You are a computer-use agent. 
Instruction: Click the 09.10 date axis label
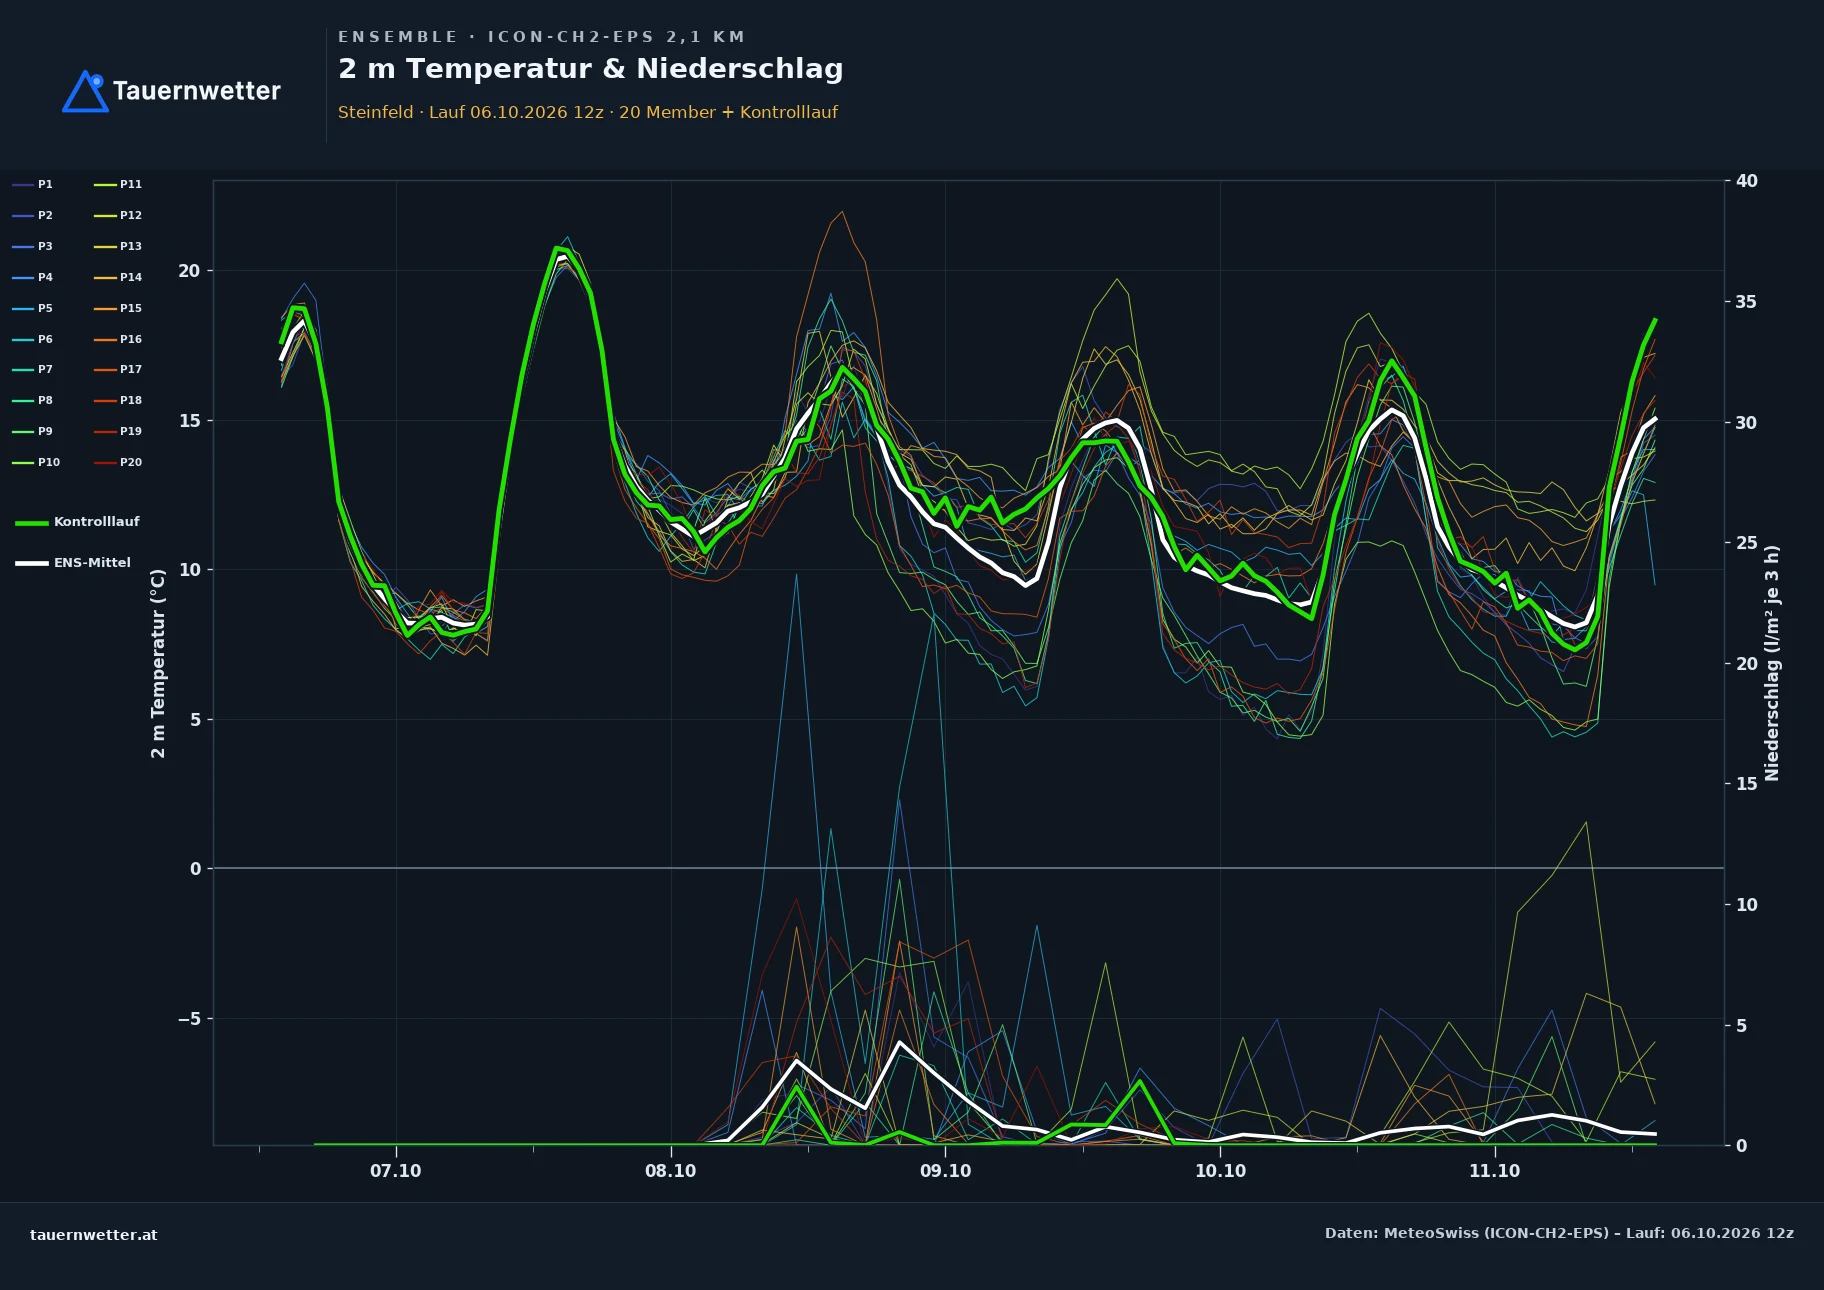945,1171
